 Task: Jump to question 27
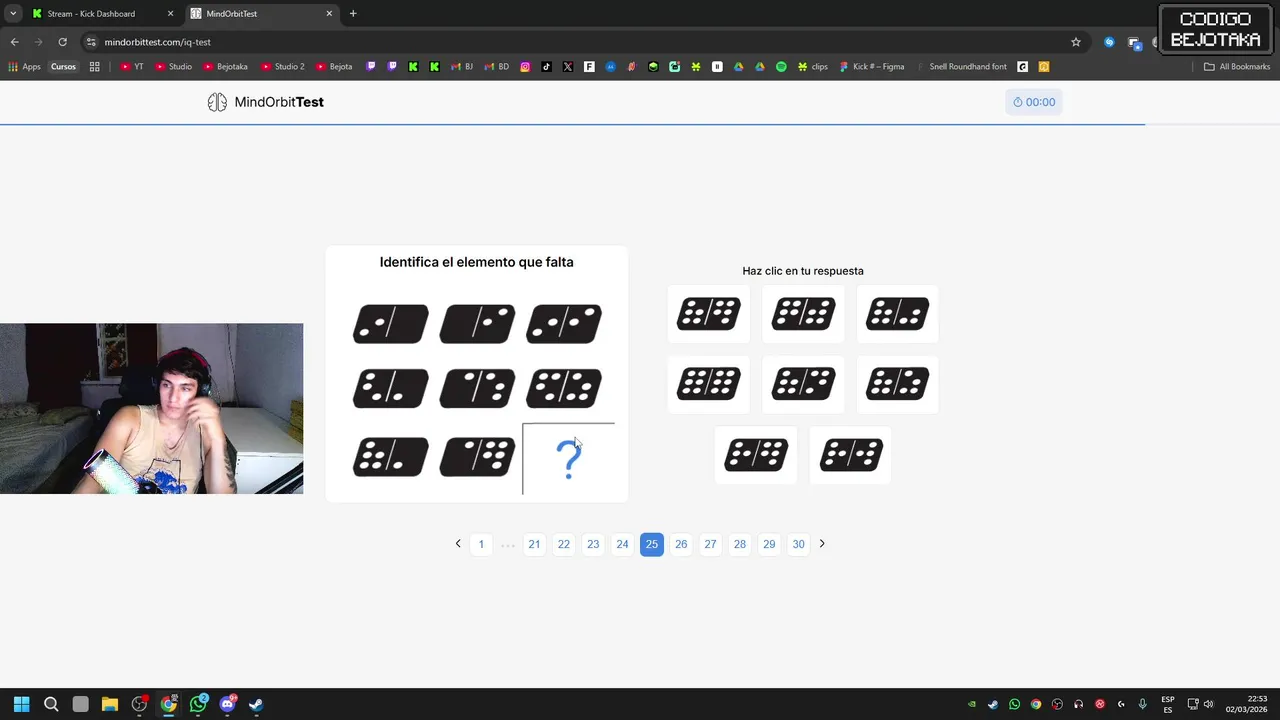pos(710,544)
